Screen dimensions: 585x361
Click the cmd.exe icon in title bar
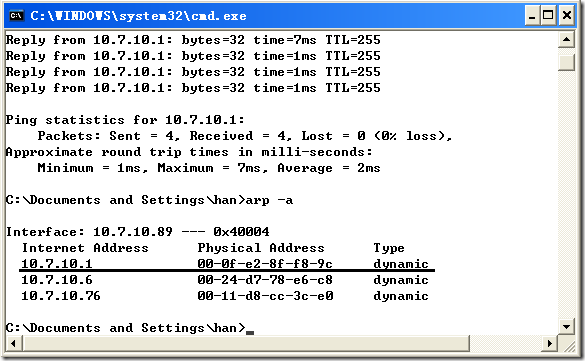[16, 16]
